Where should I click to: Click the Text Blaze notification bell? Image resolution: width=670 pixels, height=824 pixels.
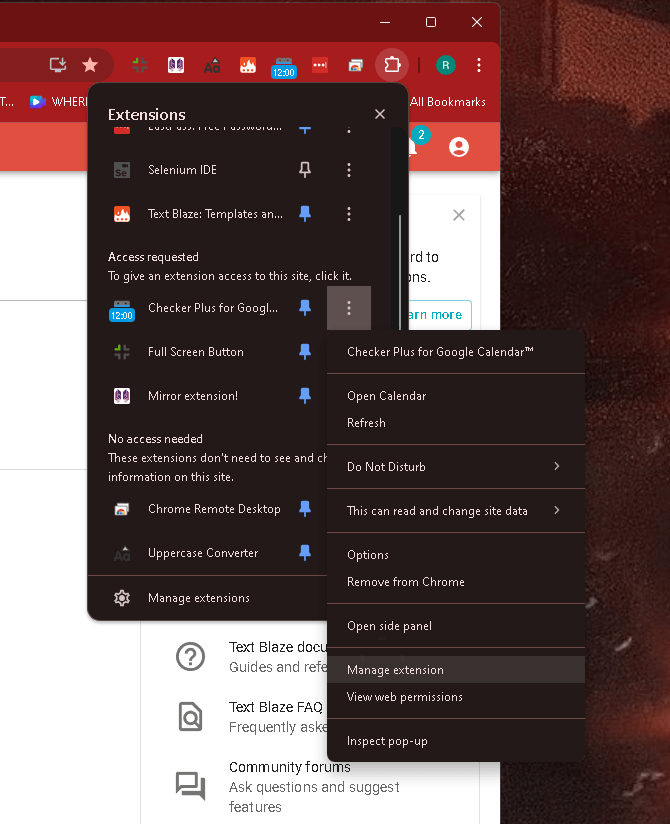pos(415,146)
